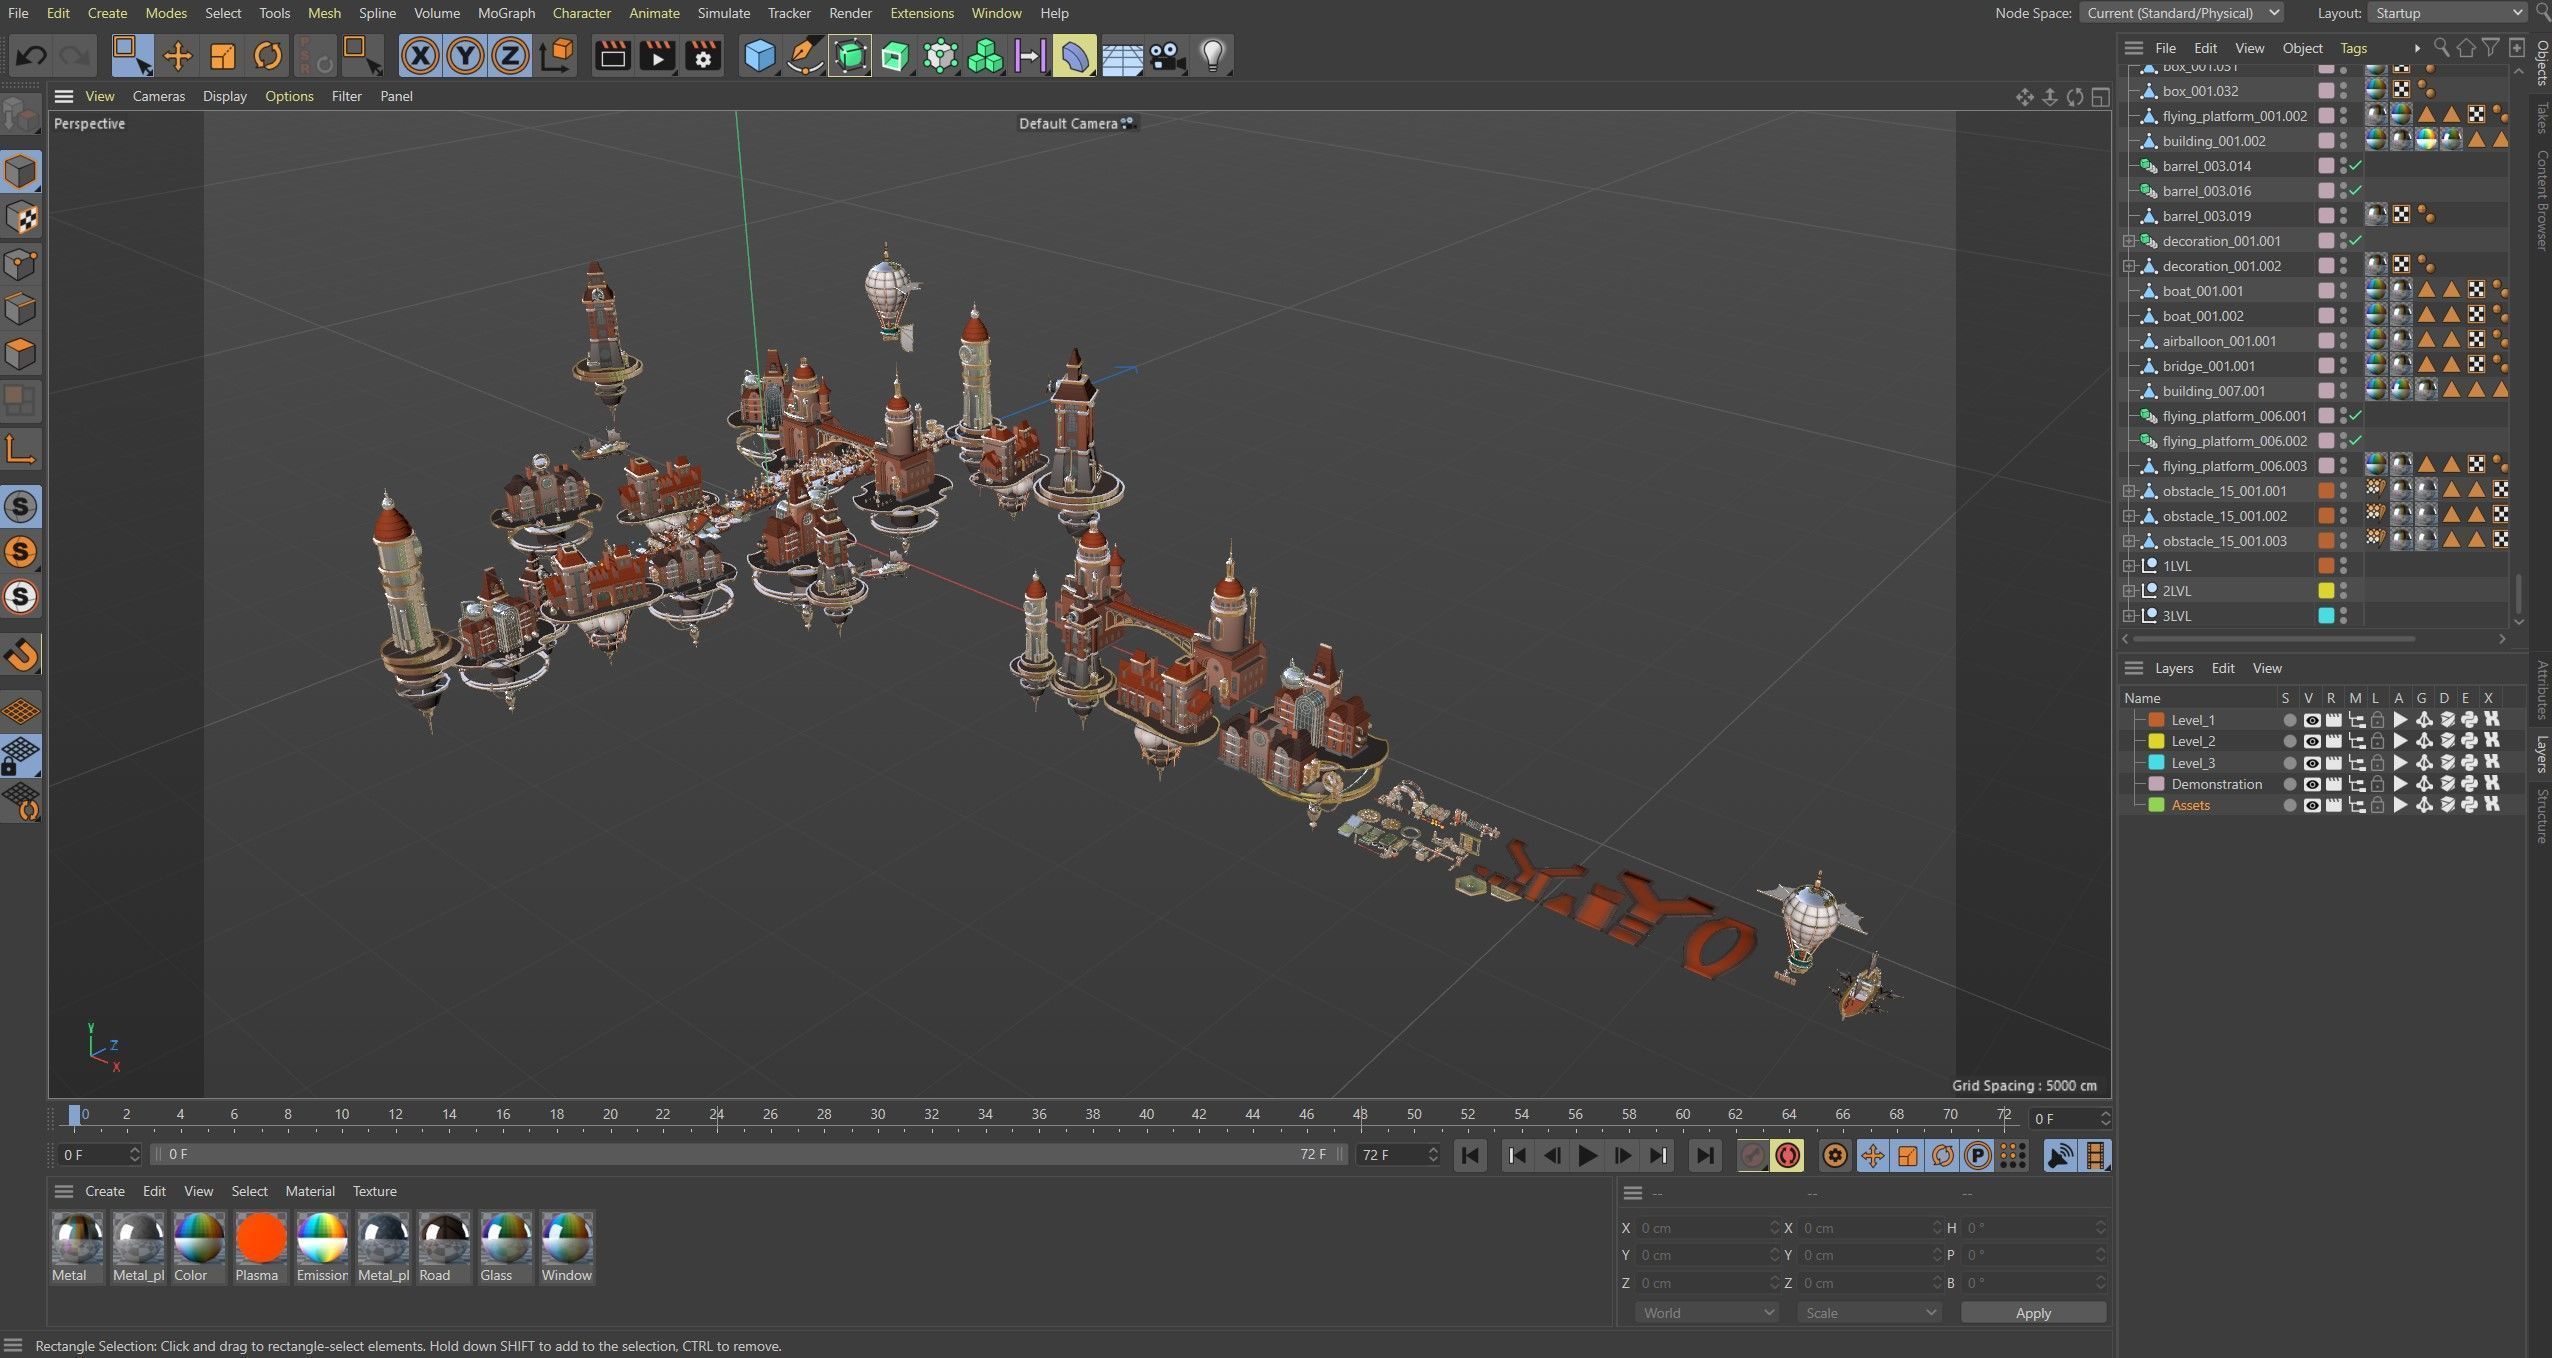Open the Object manager Tags menu

point(2353,48)
